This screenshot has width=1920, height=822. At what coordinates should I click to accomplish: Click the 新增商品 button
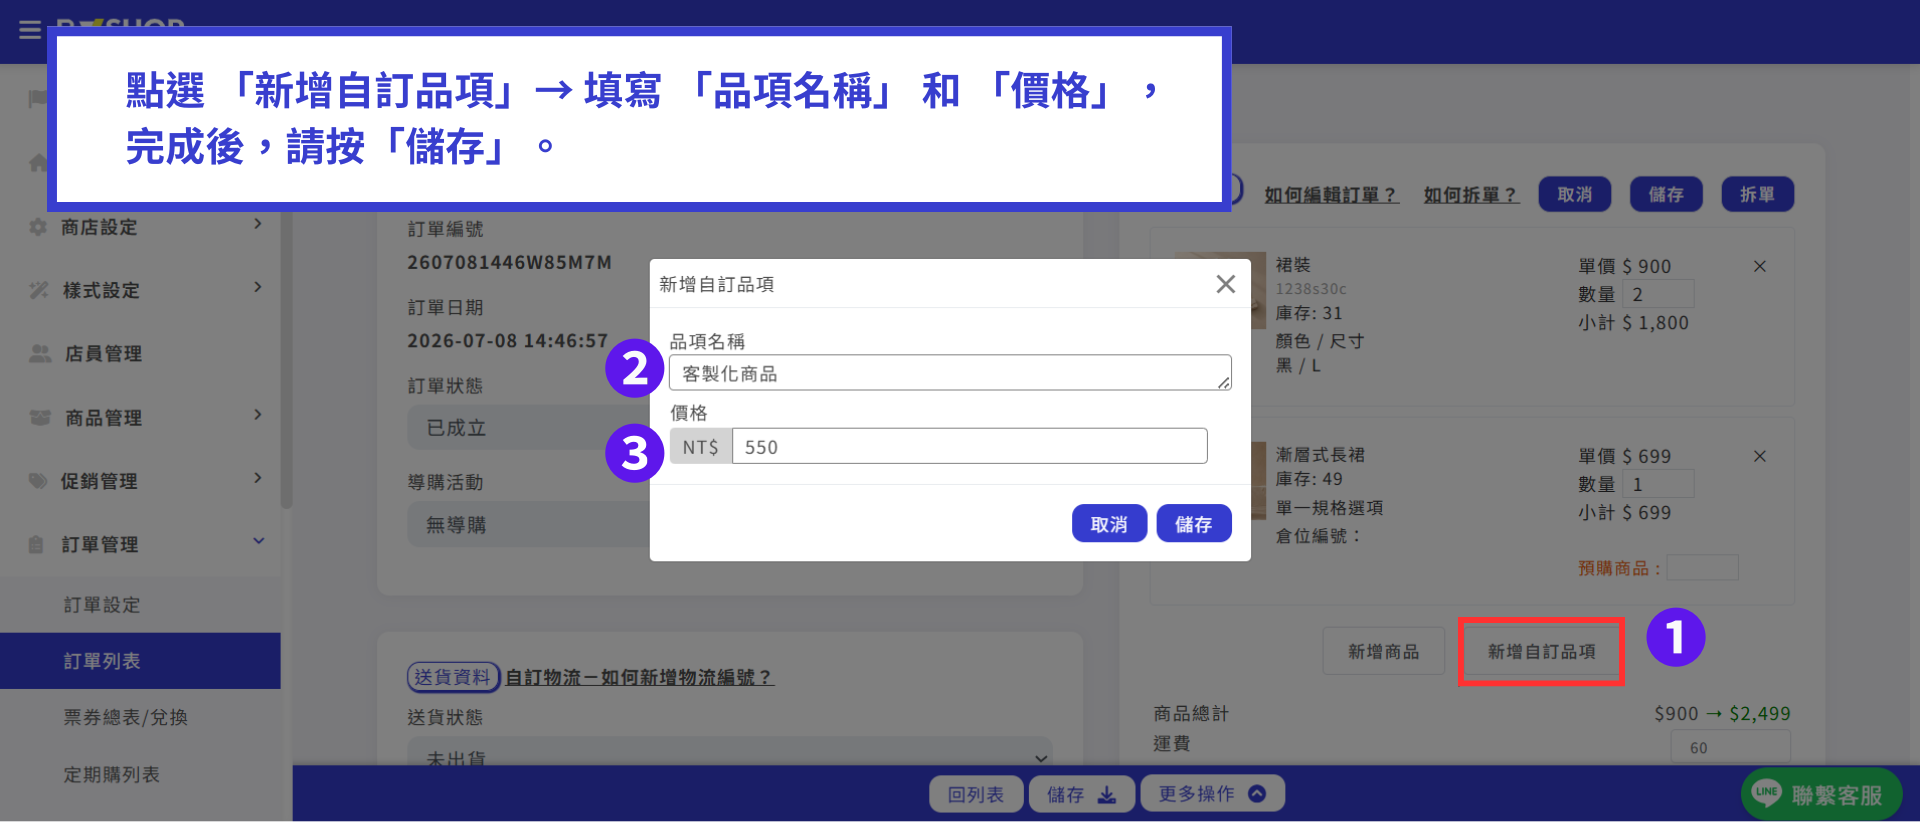tap(1383, 652)
